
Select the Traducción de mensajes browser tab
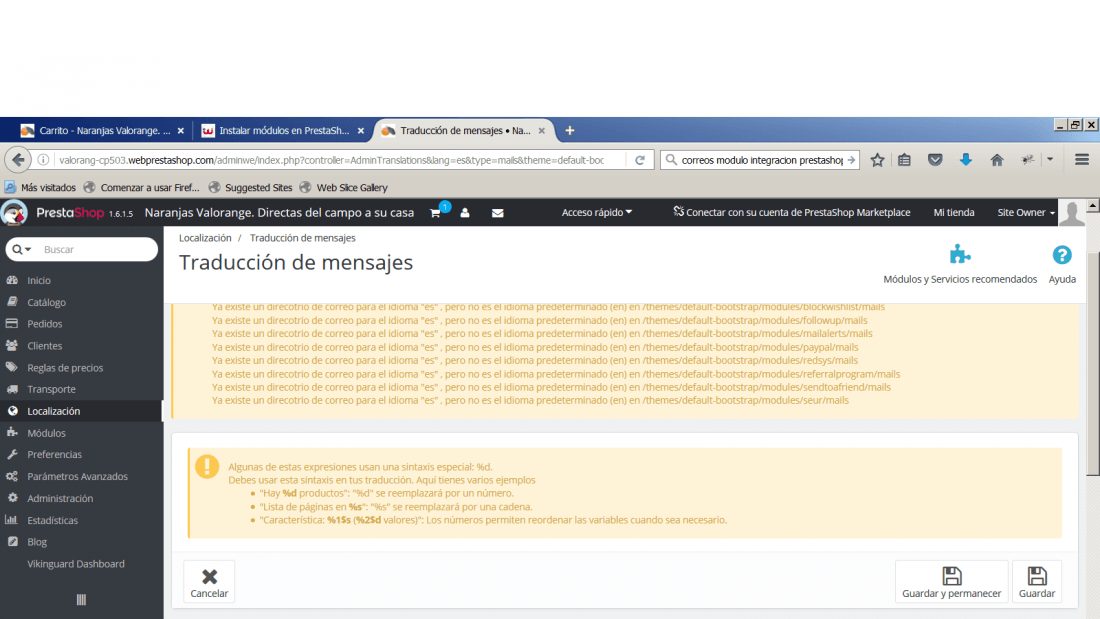click(464, 131)
